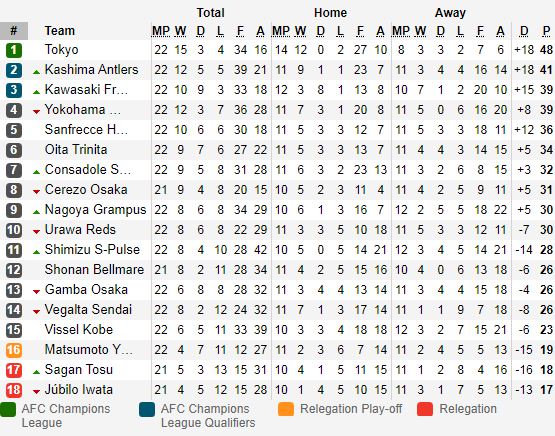Image resolution: width=555 pixels, height=436 pixels.
Task: Click the red rank 18 badge
Action: (x=14, y=390)
